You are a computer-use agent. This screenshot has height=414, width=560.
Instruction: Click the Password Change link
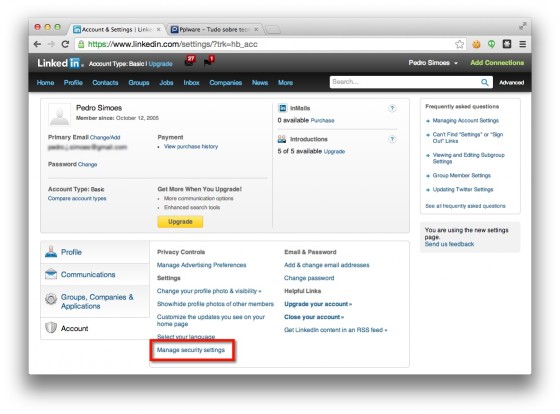click(88, 164)
